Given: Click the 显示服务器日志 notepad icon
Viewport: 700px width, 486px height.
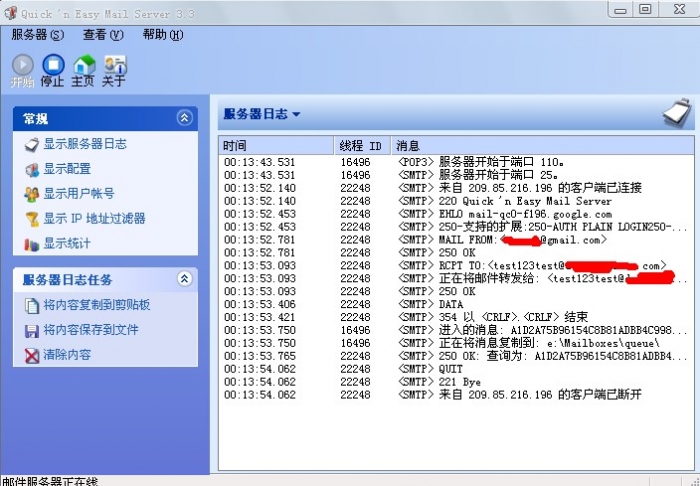Looking at the screenshot, I should coord(32,145).
